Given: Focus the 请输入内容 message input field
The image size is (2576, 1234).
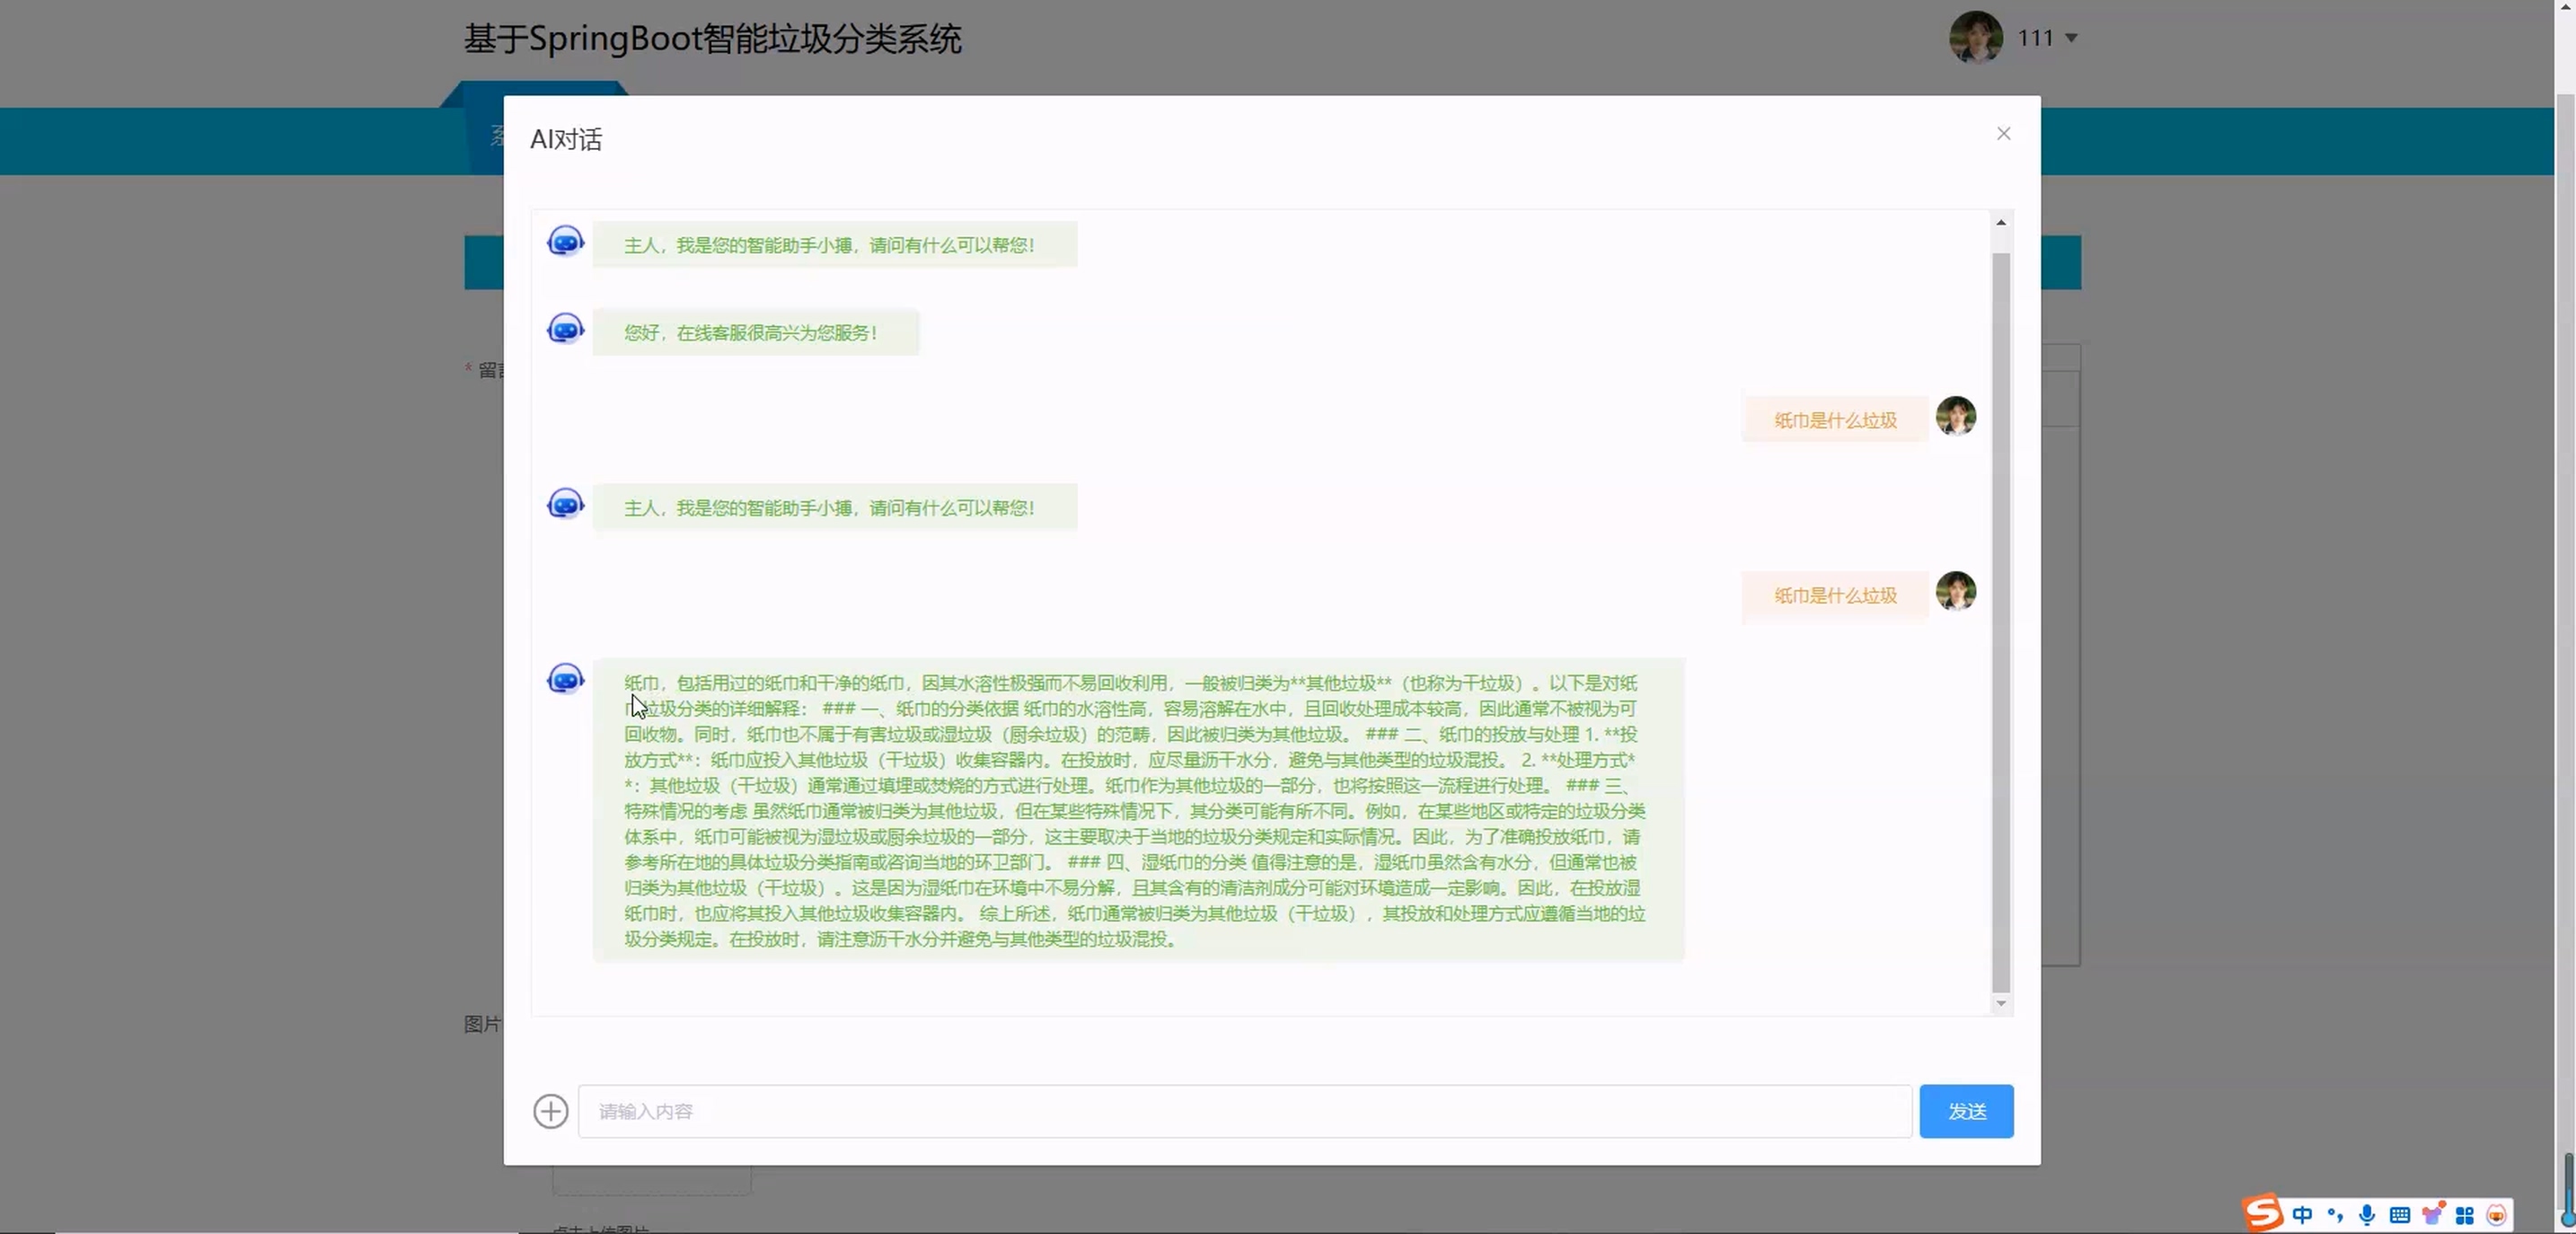Looking at the screenshot, I should tap(1244, 1111).
